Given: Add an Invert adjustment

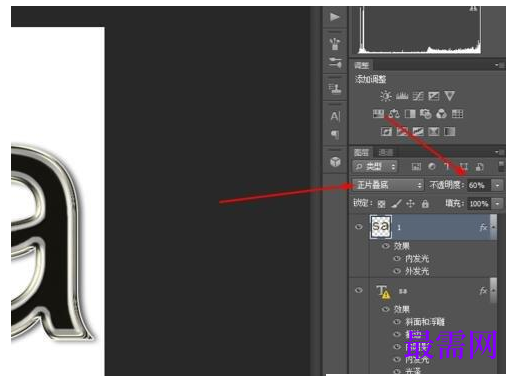Looking at the screenshot, I should (386, 131).
